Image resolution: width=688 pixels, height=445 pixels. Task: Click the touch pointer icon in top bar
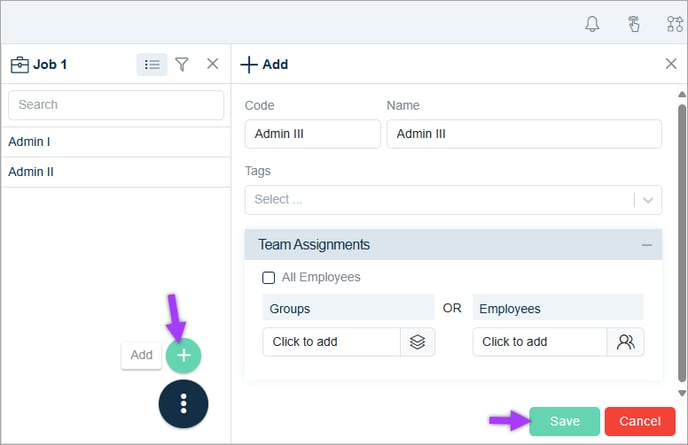click(x=633, y=24)
